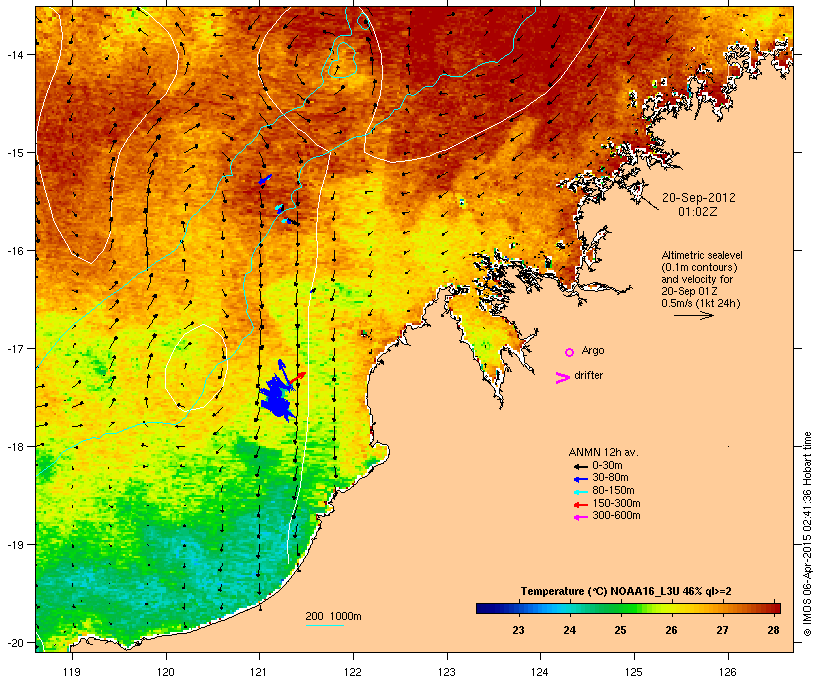Click the longitude axis label 121
The width and height of the screenshot is (820, 680).
pyautogui.click(x=259, y=672)
